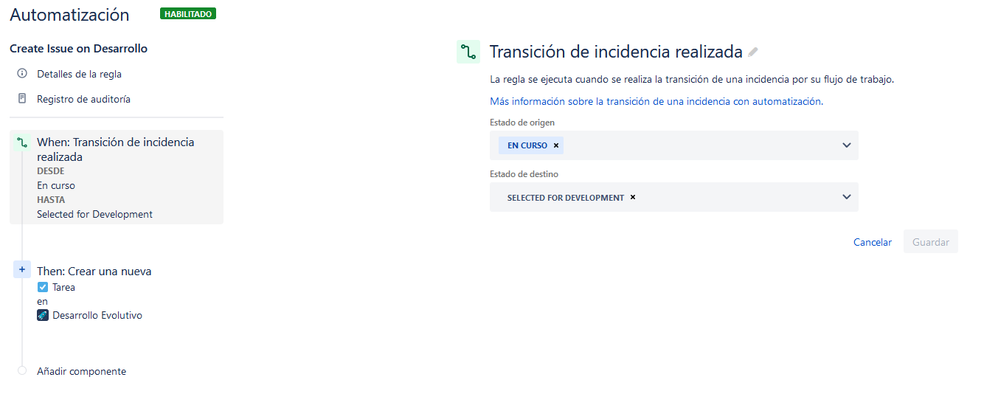
Task: Click the EN CURSO tag label
Action: [527, 146]
